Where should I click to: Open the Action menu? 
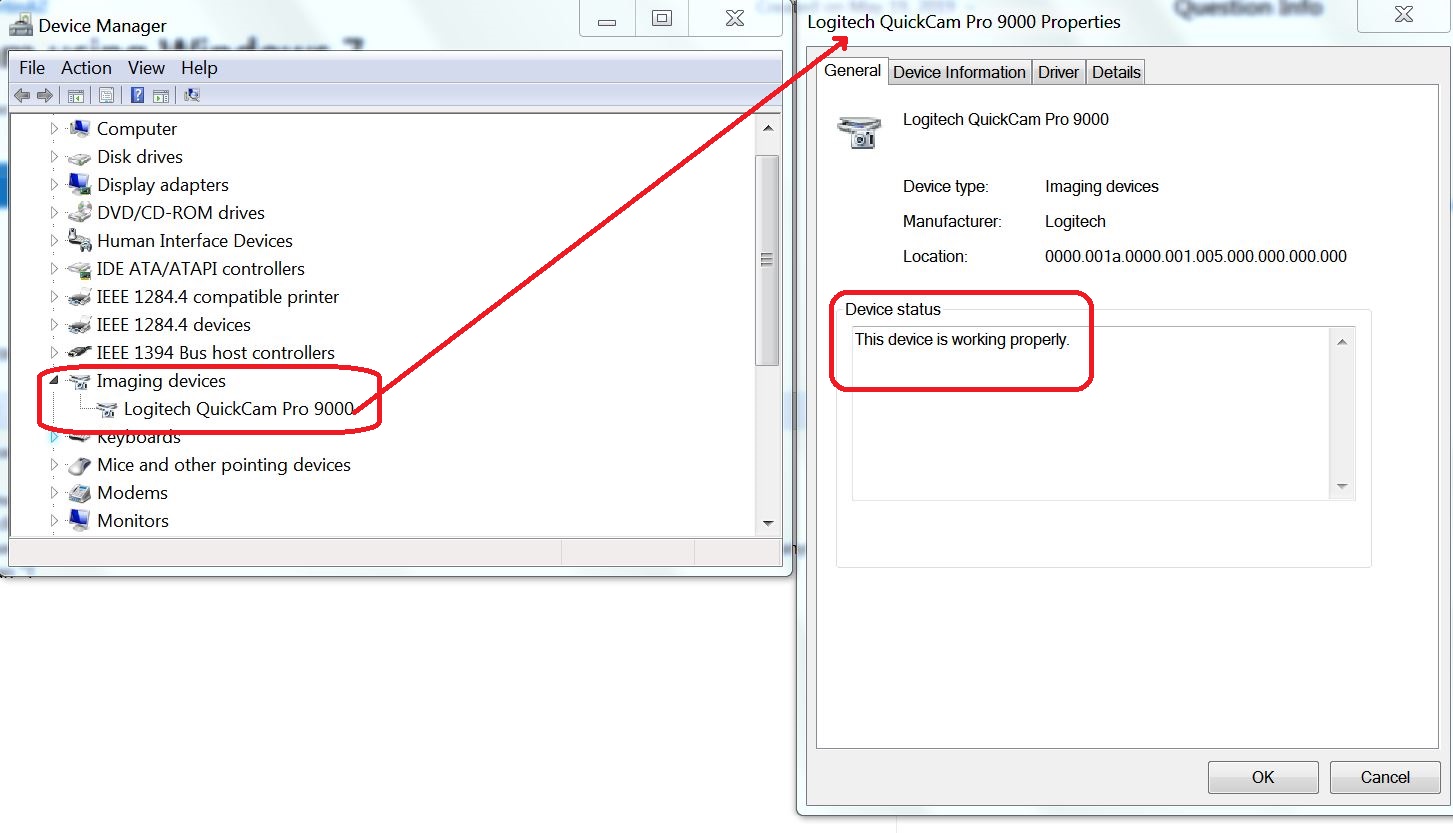[x=86, y=68]
